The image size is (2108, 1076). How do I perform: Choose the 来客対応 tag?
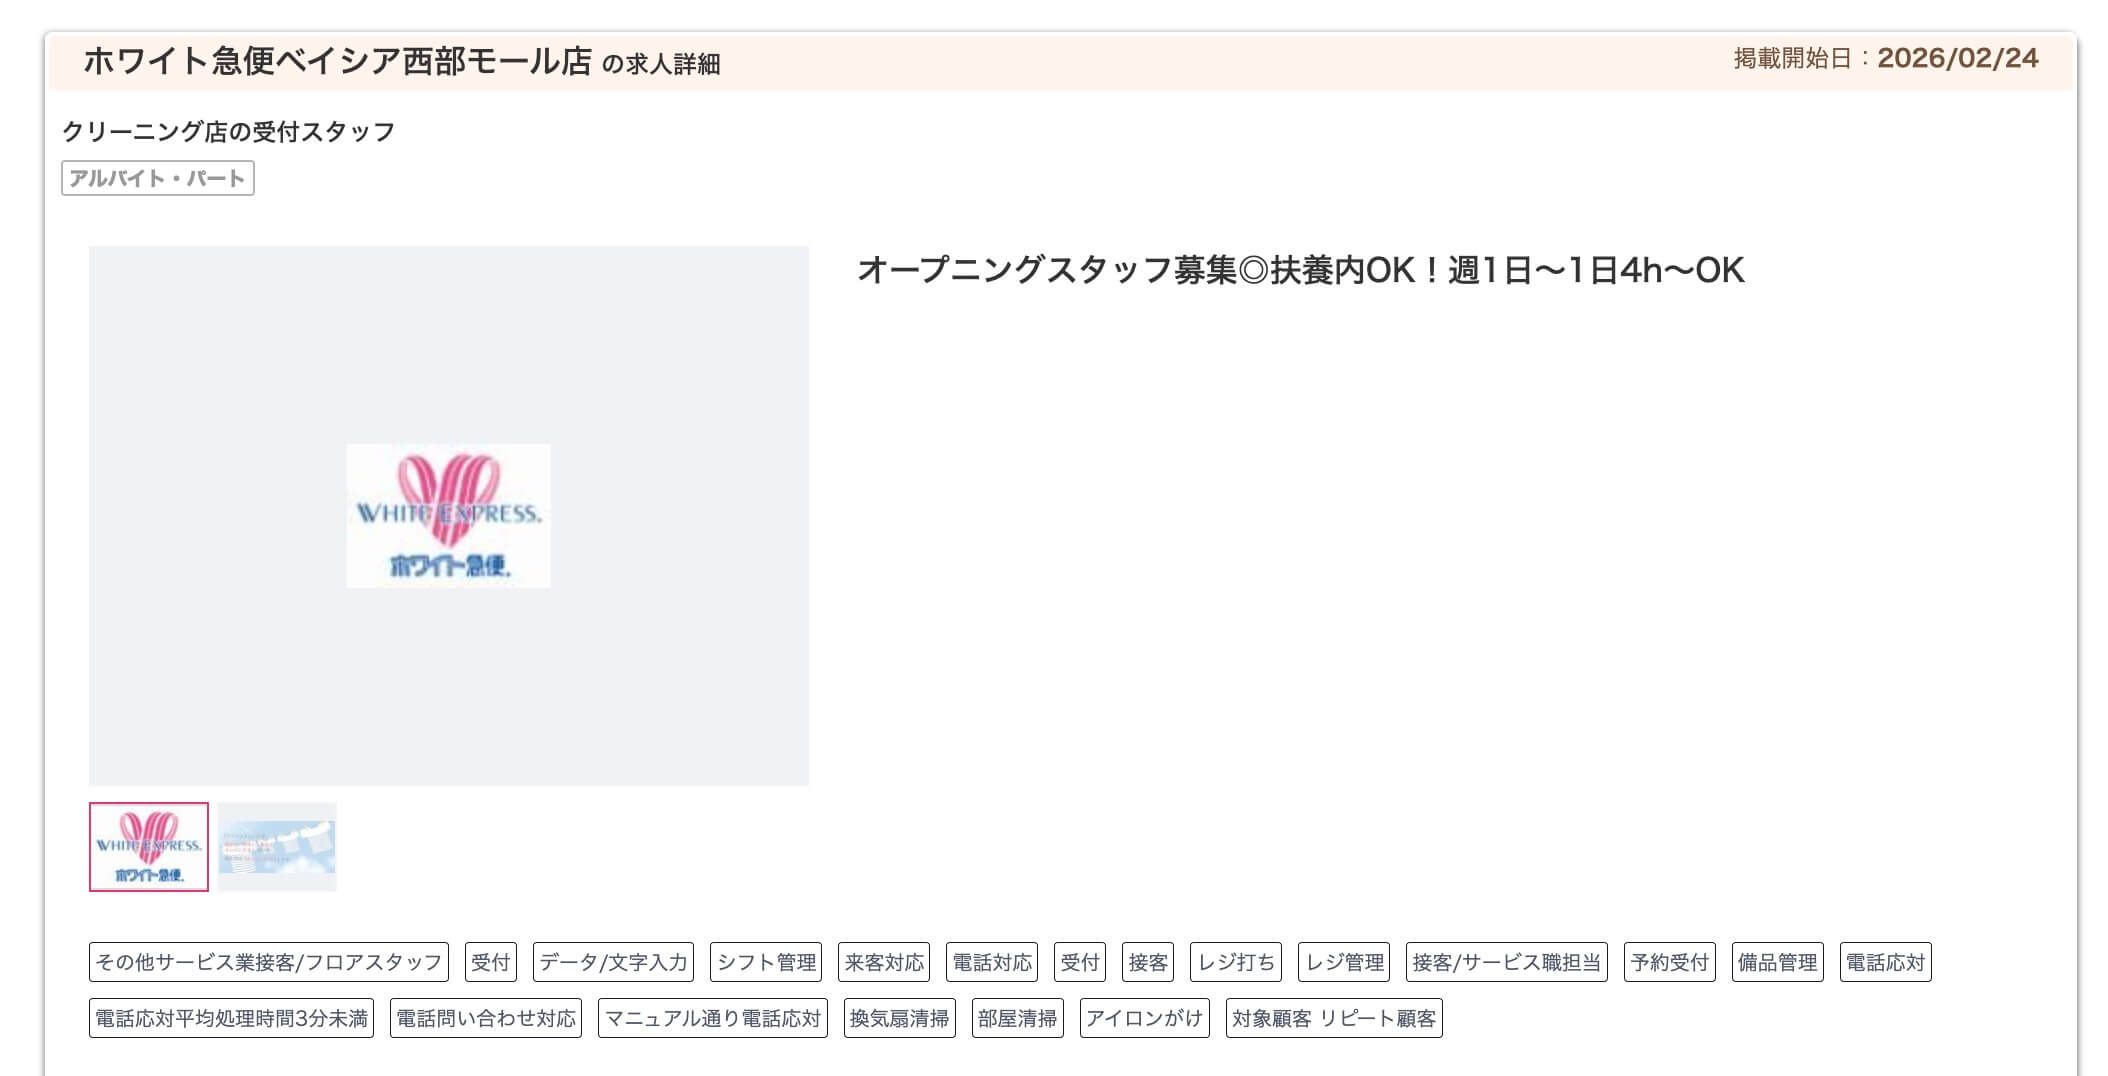884,962
